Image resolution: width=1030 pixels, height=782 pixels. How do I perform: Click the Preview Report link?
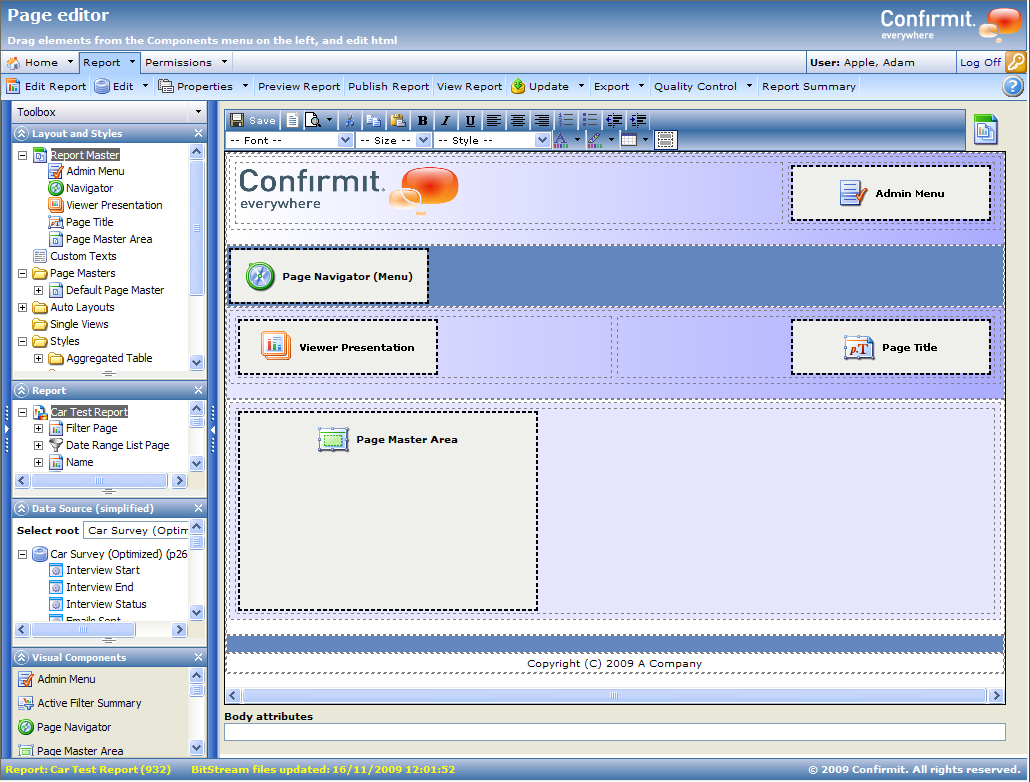pos(297,86)
